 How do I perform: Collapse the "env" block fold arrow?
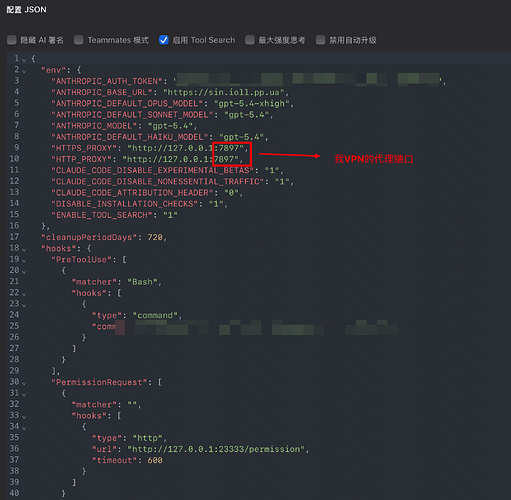pos(24,71)
